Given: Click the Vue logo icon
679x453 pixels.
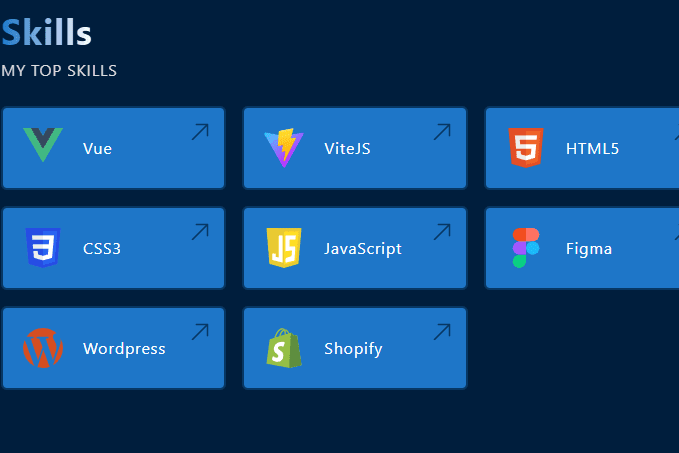Looking at the screenshot, I should point(43,145).
